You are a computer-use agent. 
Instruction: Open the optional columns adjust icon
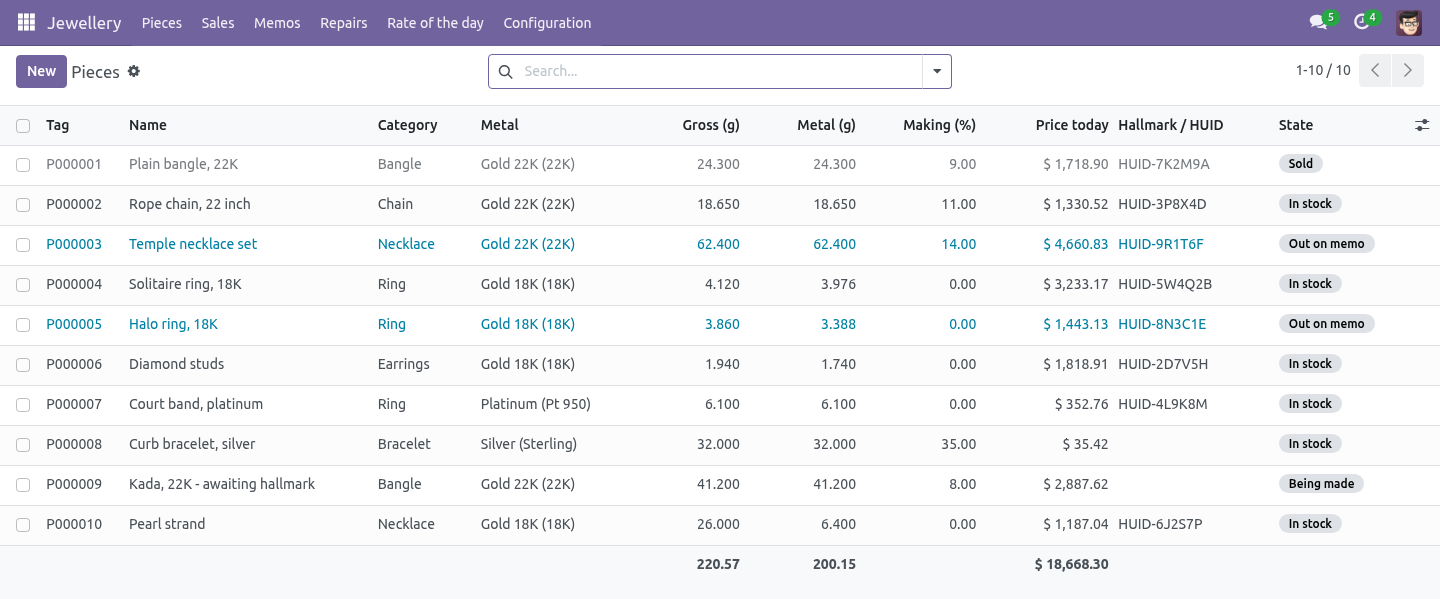[1422, 125]
